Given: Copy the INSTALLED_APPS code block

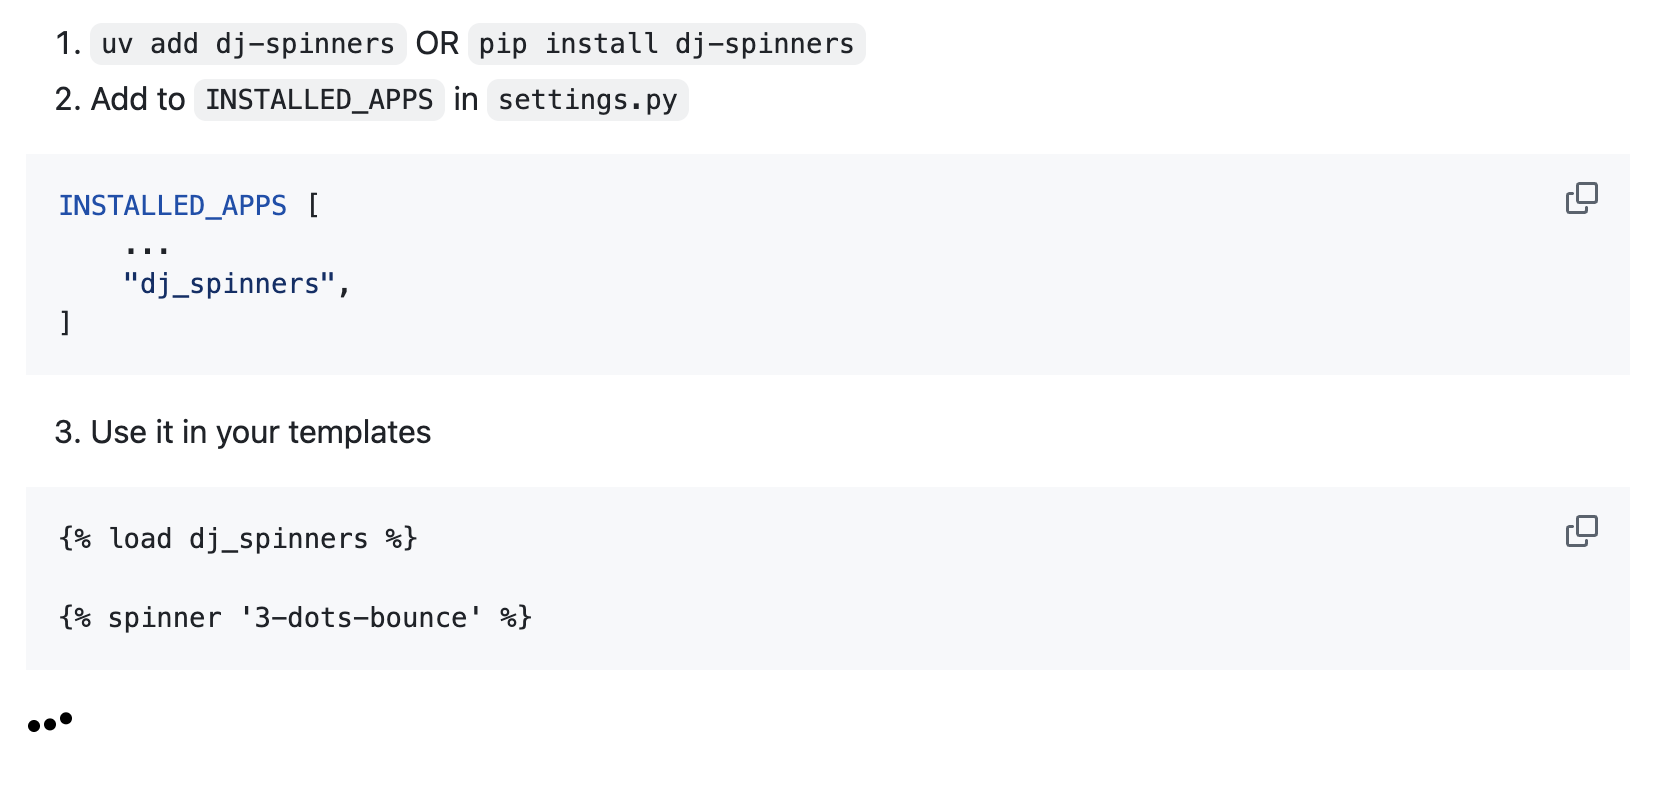Looking at the screenshot, I should coord(1581,198).
